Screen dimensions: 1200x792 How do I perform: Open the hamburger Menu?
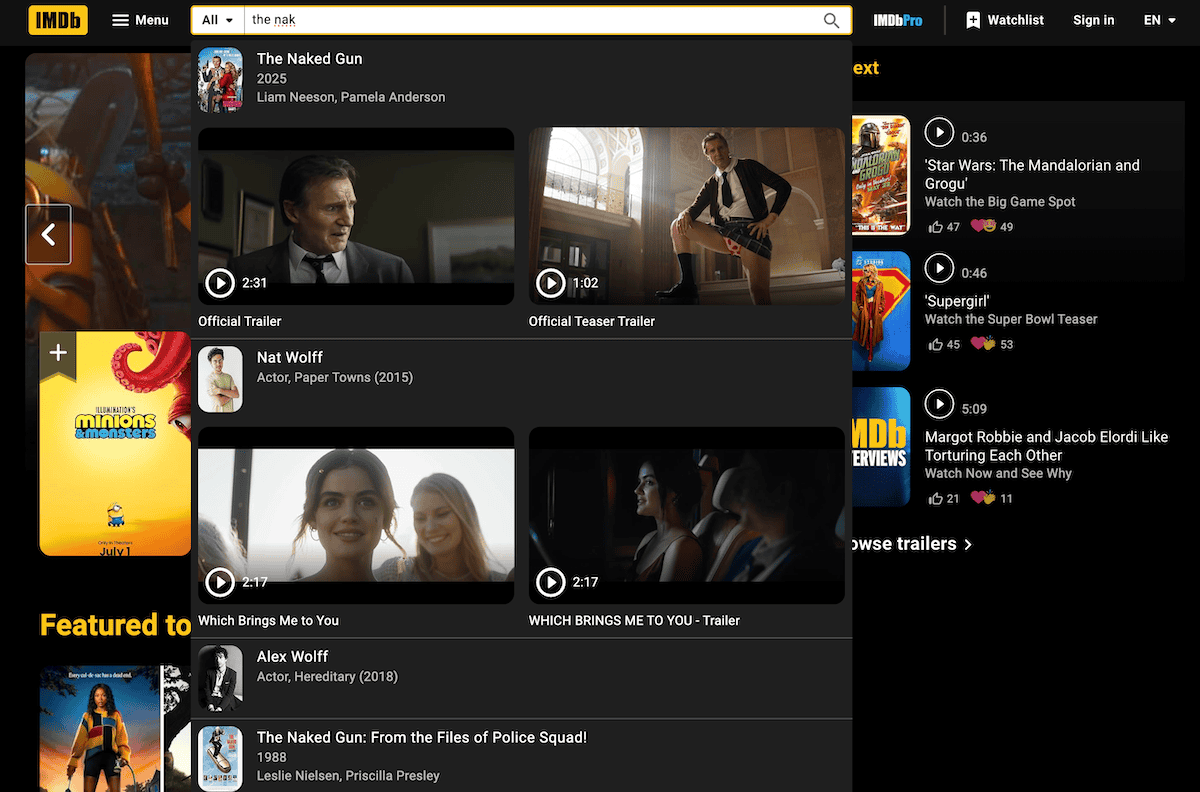click(x=140, y=20)
